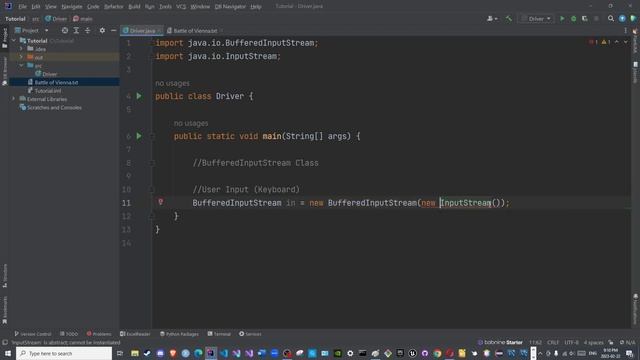
Task: Open the Build menu
Action: pos(134,7)
